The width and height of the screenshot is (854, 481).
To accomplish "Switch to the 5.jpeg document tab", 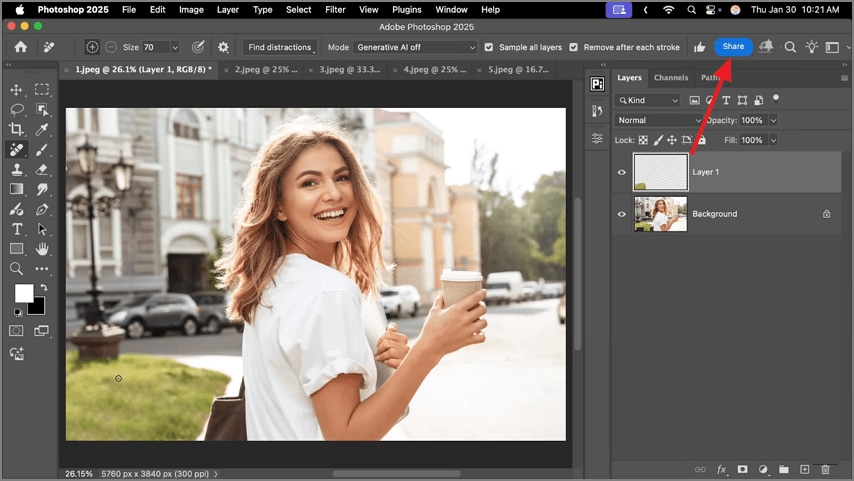I will coord(518,70).
